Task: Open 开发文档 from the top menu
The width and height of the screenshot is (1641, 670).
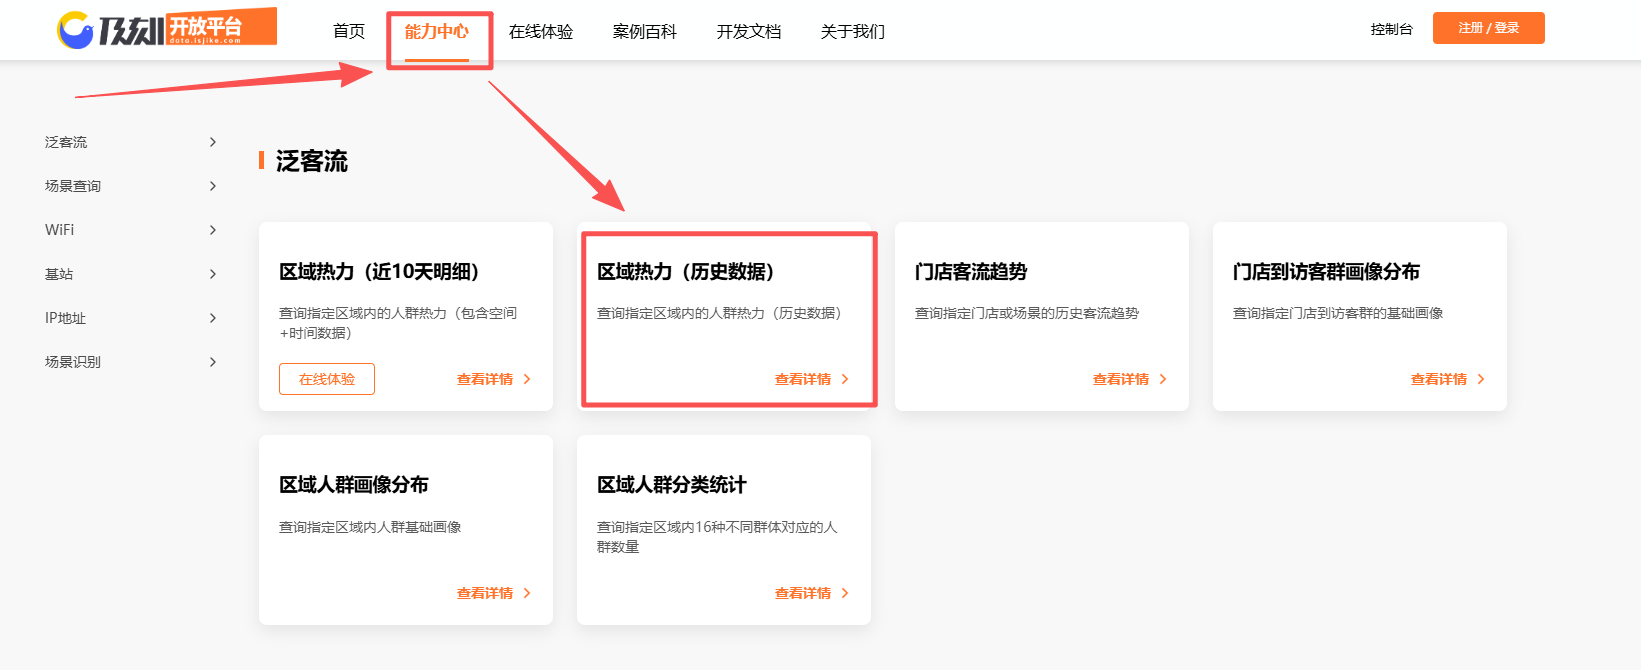Action: [749, 32]
